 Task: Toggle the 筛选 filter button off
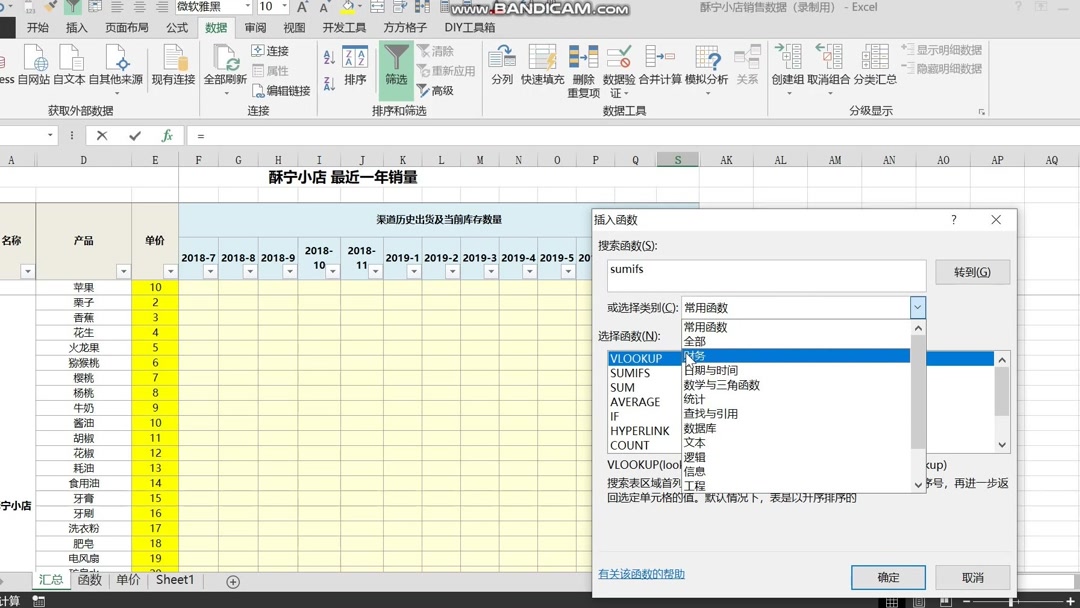click(396, 70)
